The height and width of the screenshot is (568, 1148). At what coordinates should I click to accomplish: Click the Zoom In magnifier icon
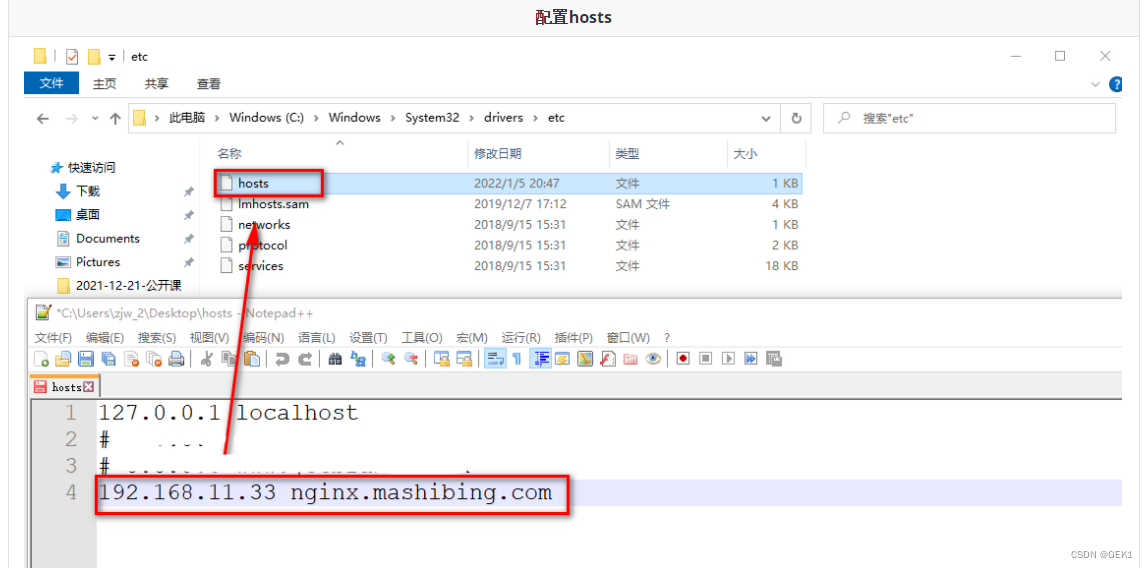389,359
